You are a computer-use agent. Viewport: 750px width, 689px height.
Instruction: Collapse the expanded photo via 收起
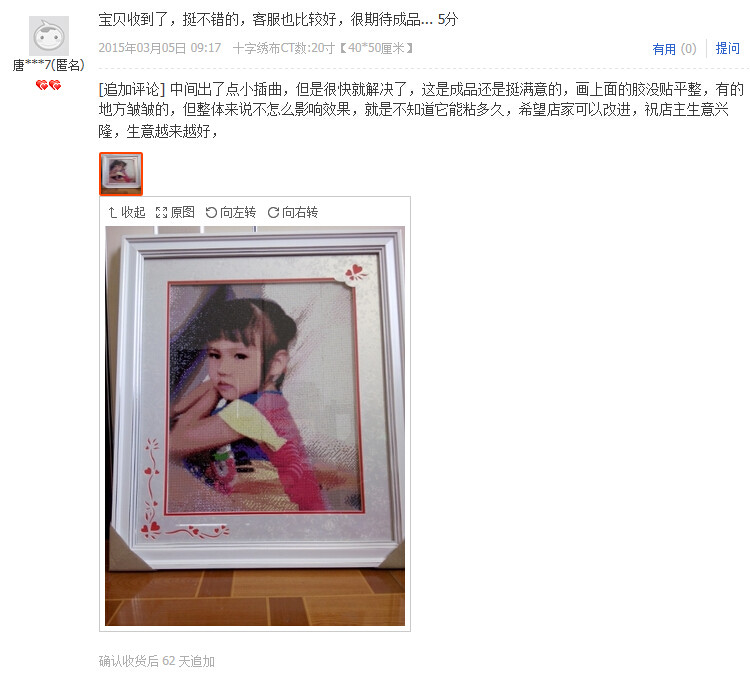[x=127, y=212]
